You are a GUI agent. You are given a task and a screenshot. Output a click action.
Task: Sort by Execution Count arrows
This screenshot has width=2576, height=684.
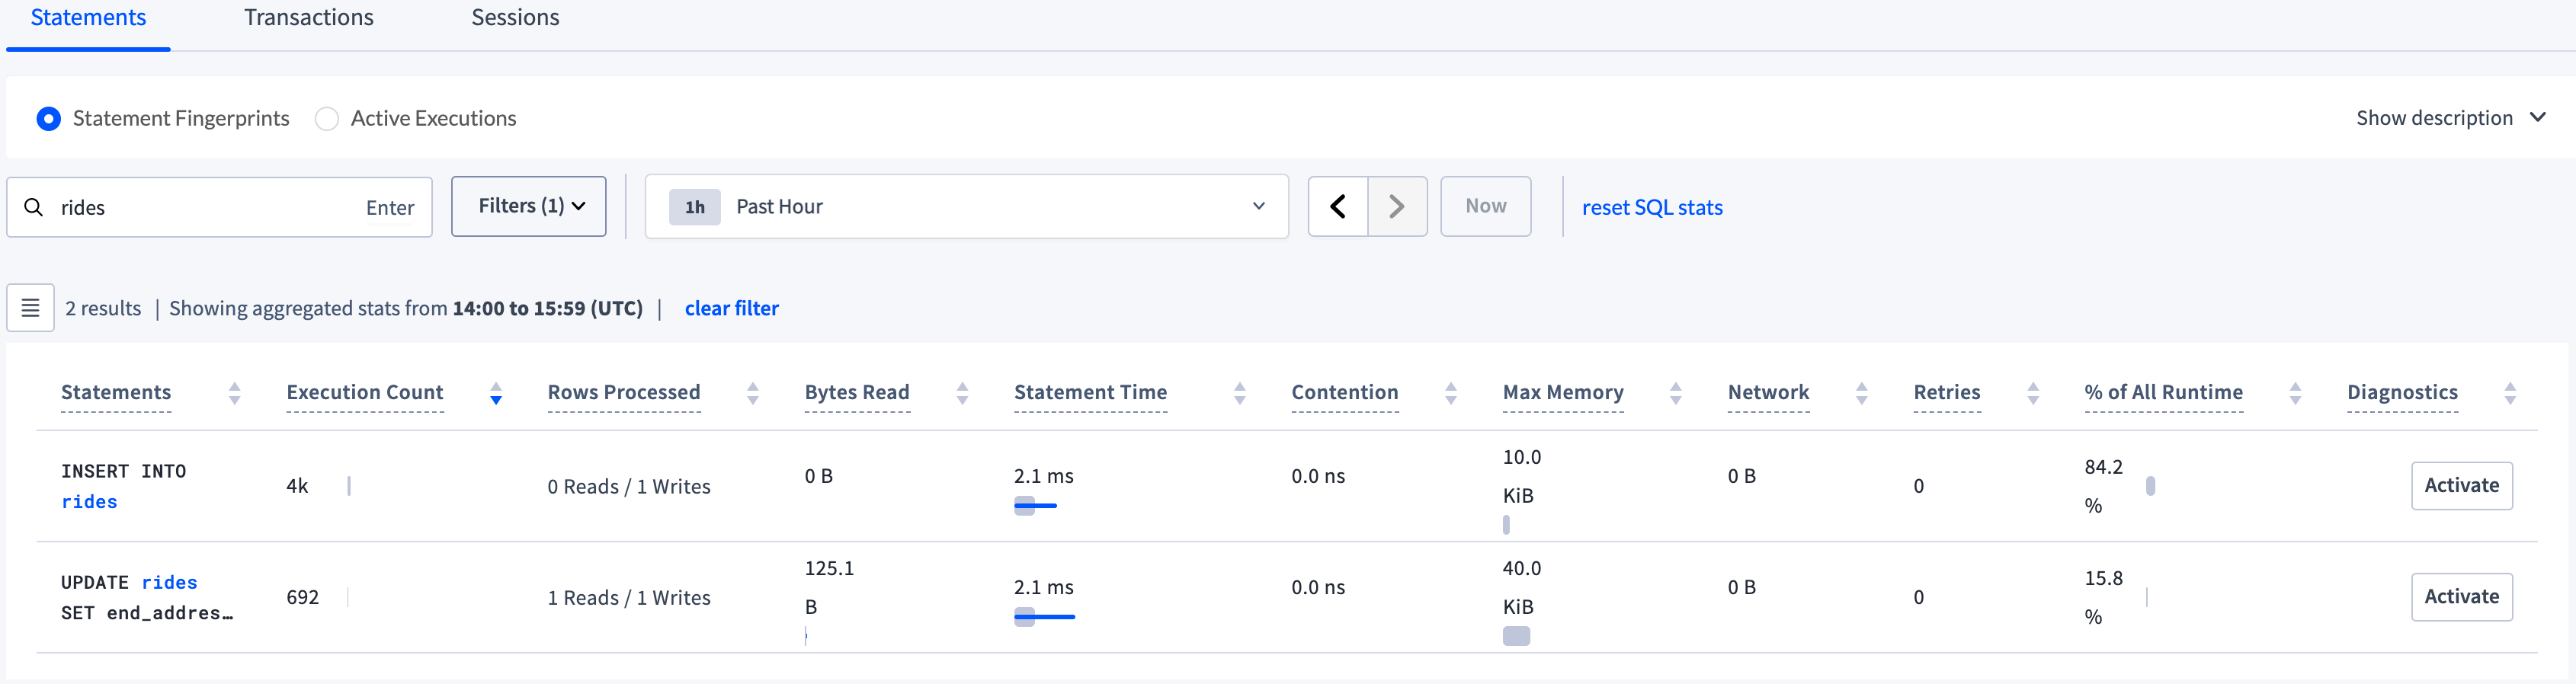495,393
